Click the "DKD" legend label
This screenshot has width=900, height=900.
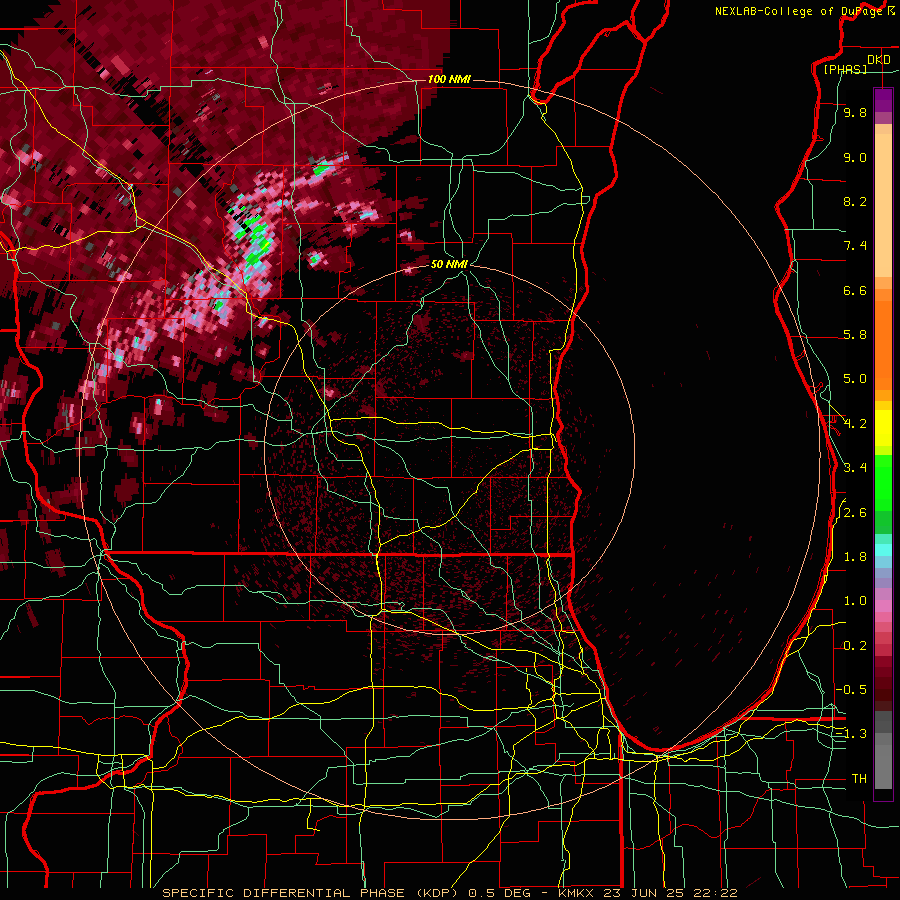click(x=878, y=60)
